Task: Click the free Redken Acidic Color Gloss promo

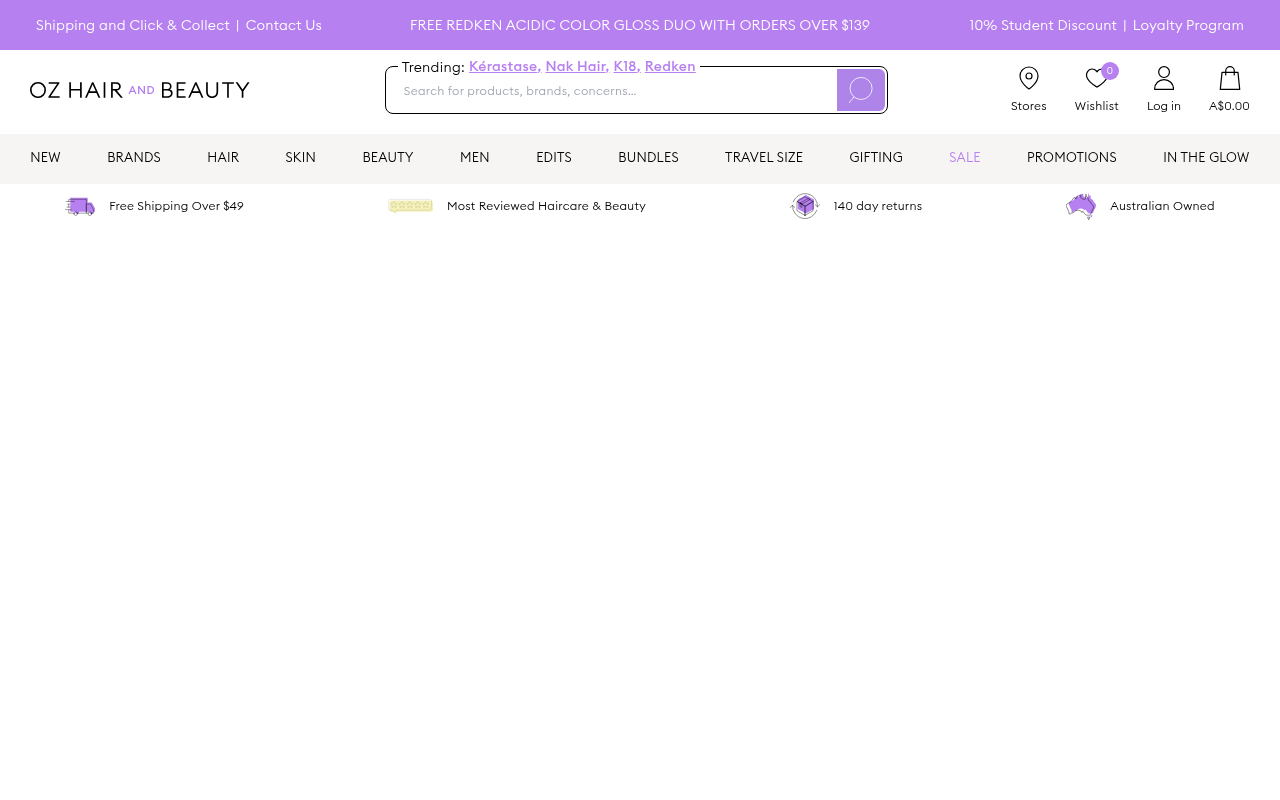Action: click(x=640, y=25)
